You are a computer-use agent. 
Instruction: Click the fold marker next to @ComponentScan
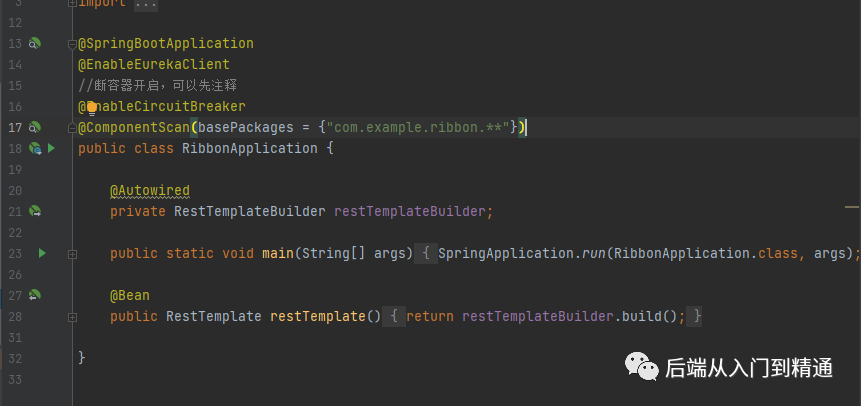click(72, 128)
